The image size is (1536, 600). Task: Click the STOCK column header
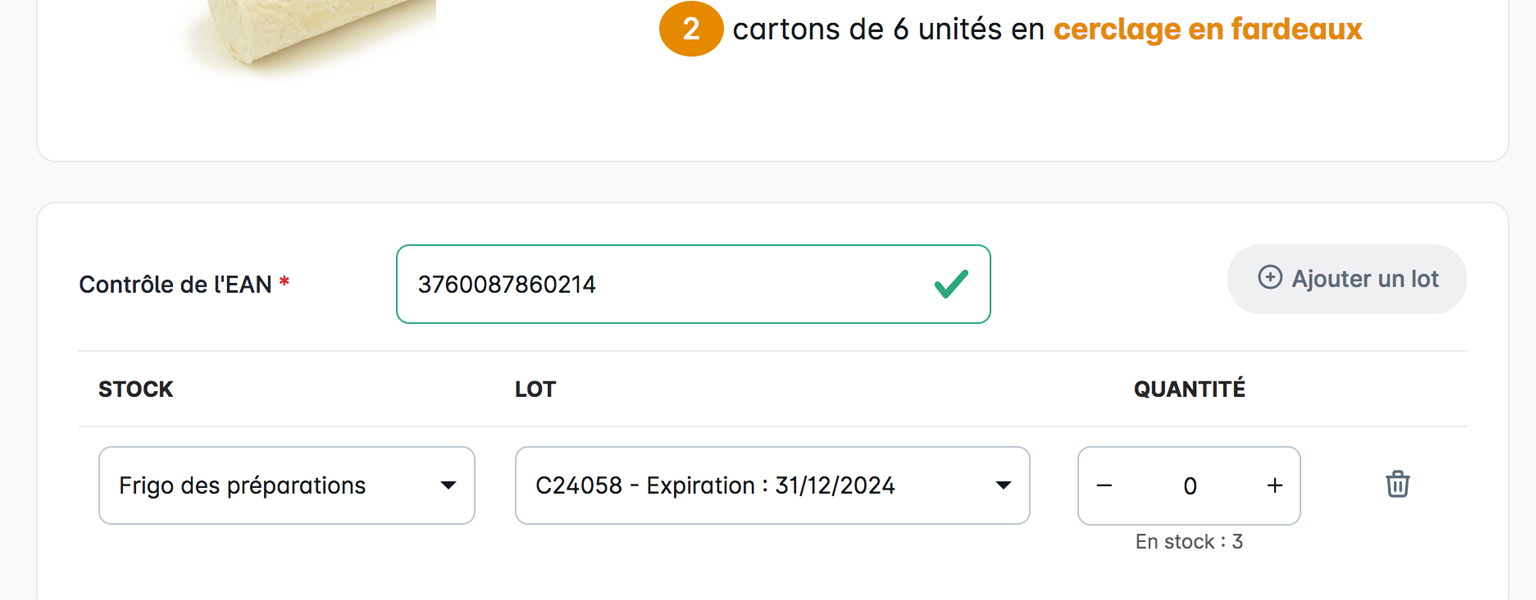pyautogui.click(x=136, y=389)
